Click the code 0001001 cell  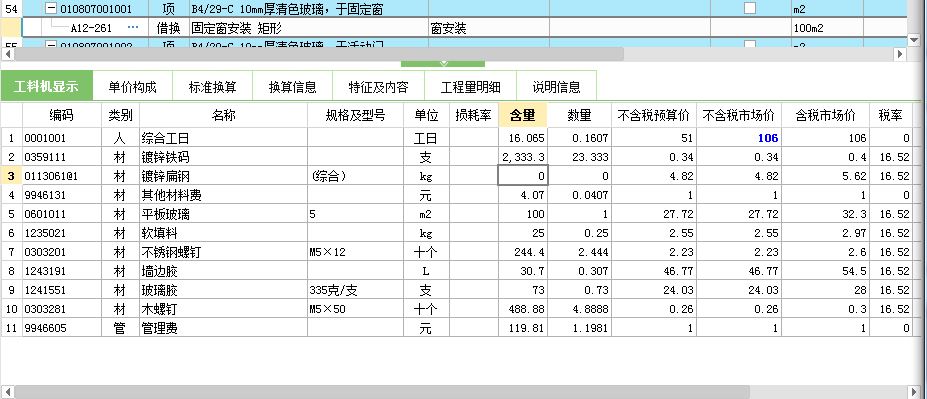[61, 138]
